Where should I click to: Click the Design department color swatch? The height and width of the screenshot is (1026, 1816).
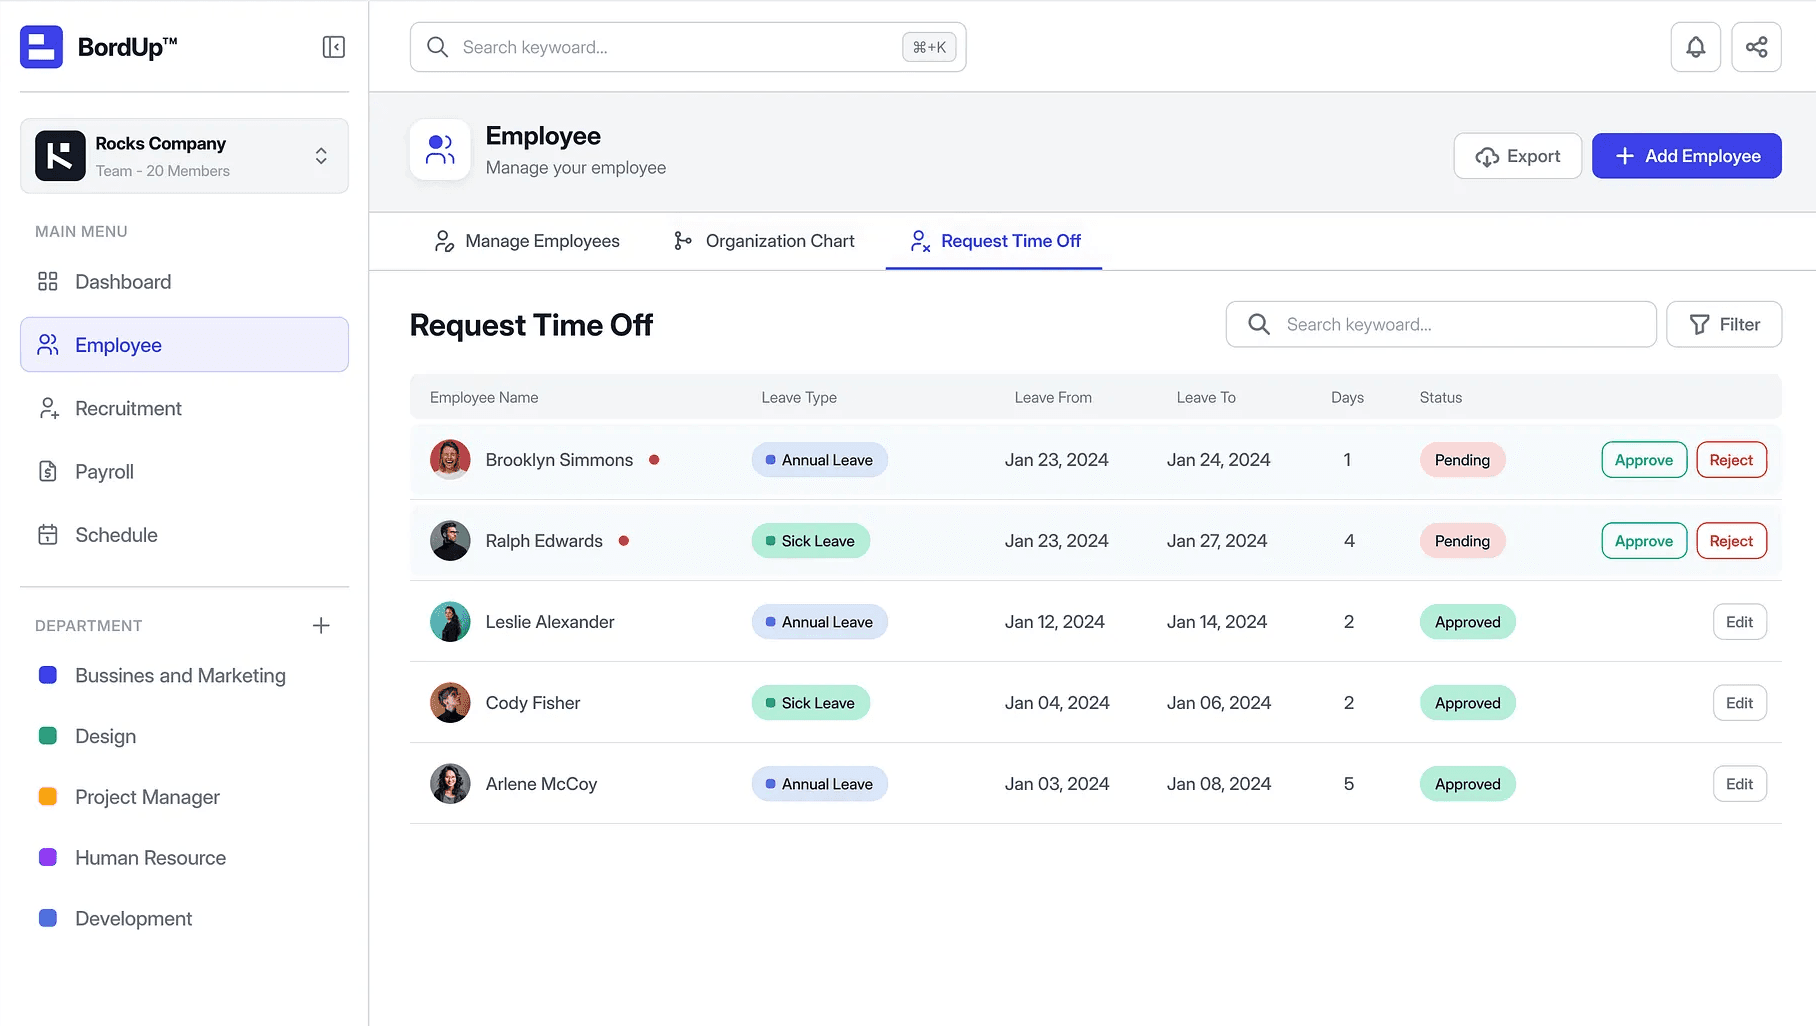coord(47,735)
